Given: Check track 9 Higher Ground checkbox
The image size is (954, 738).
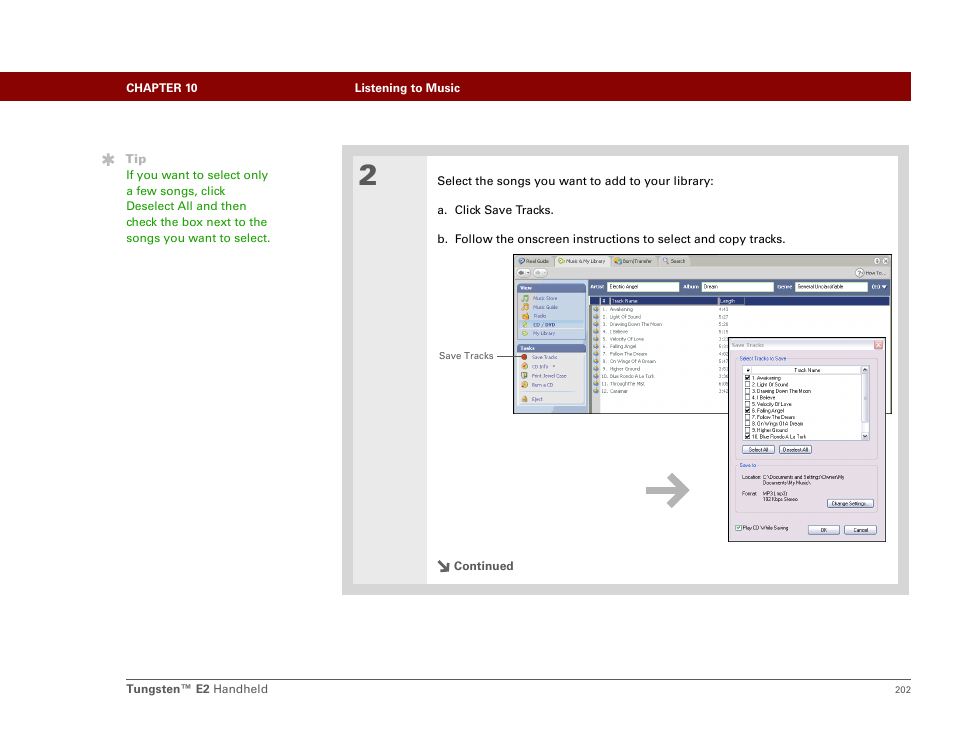Looking at the screenshot, I should tap(748, 430).
